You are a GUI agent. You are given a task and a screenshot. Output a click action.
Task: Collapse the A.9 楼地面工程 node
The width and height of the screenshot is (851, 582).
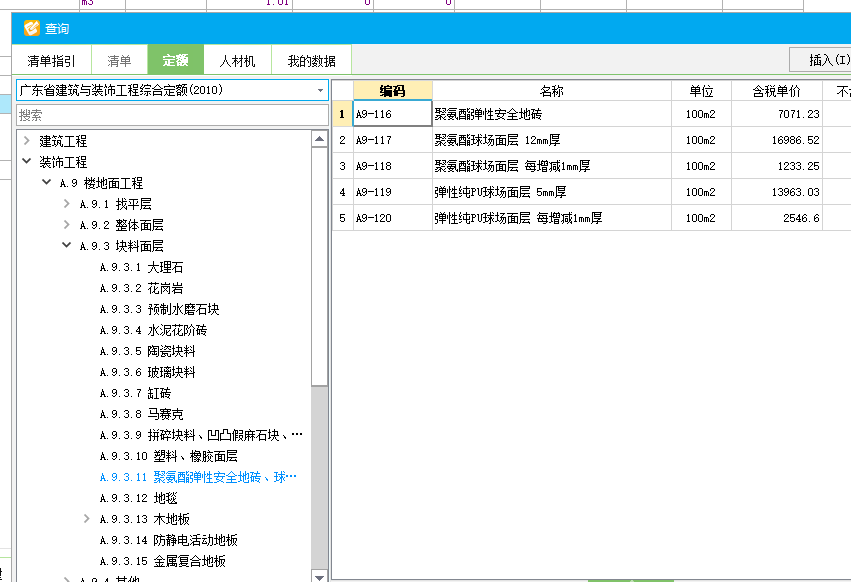(x=47, y=182)
